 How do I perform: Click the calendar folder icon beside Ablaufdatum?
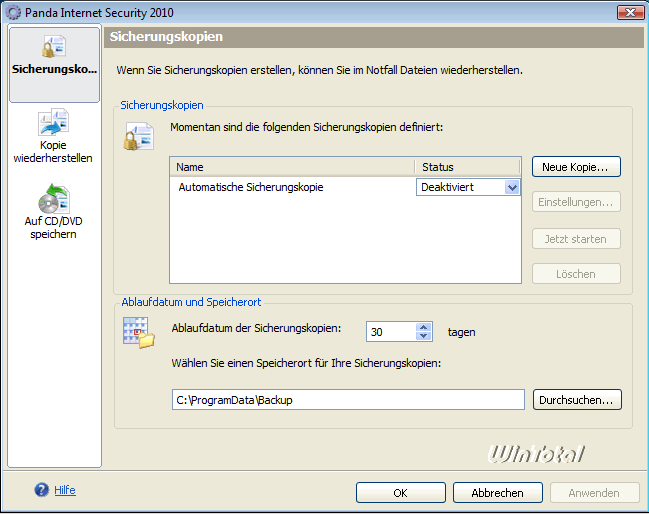tap(139, 333)
